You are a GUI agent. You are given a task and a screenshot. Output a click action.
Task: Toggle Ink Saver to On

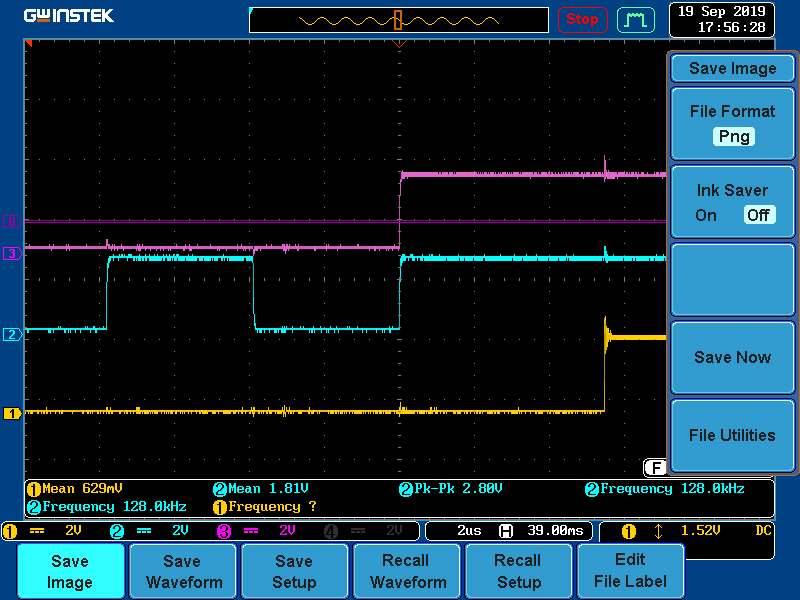coord(705,215)
